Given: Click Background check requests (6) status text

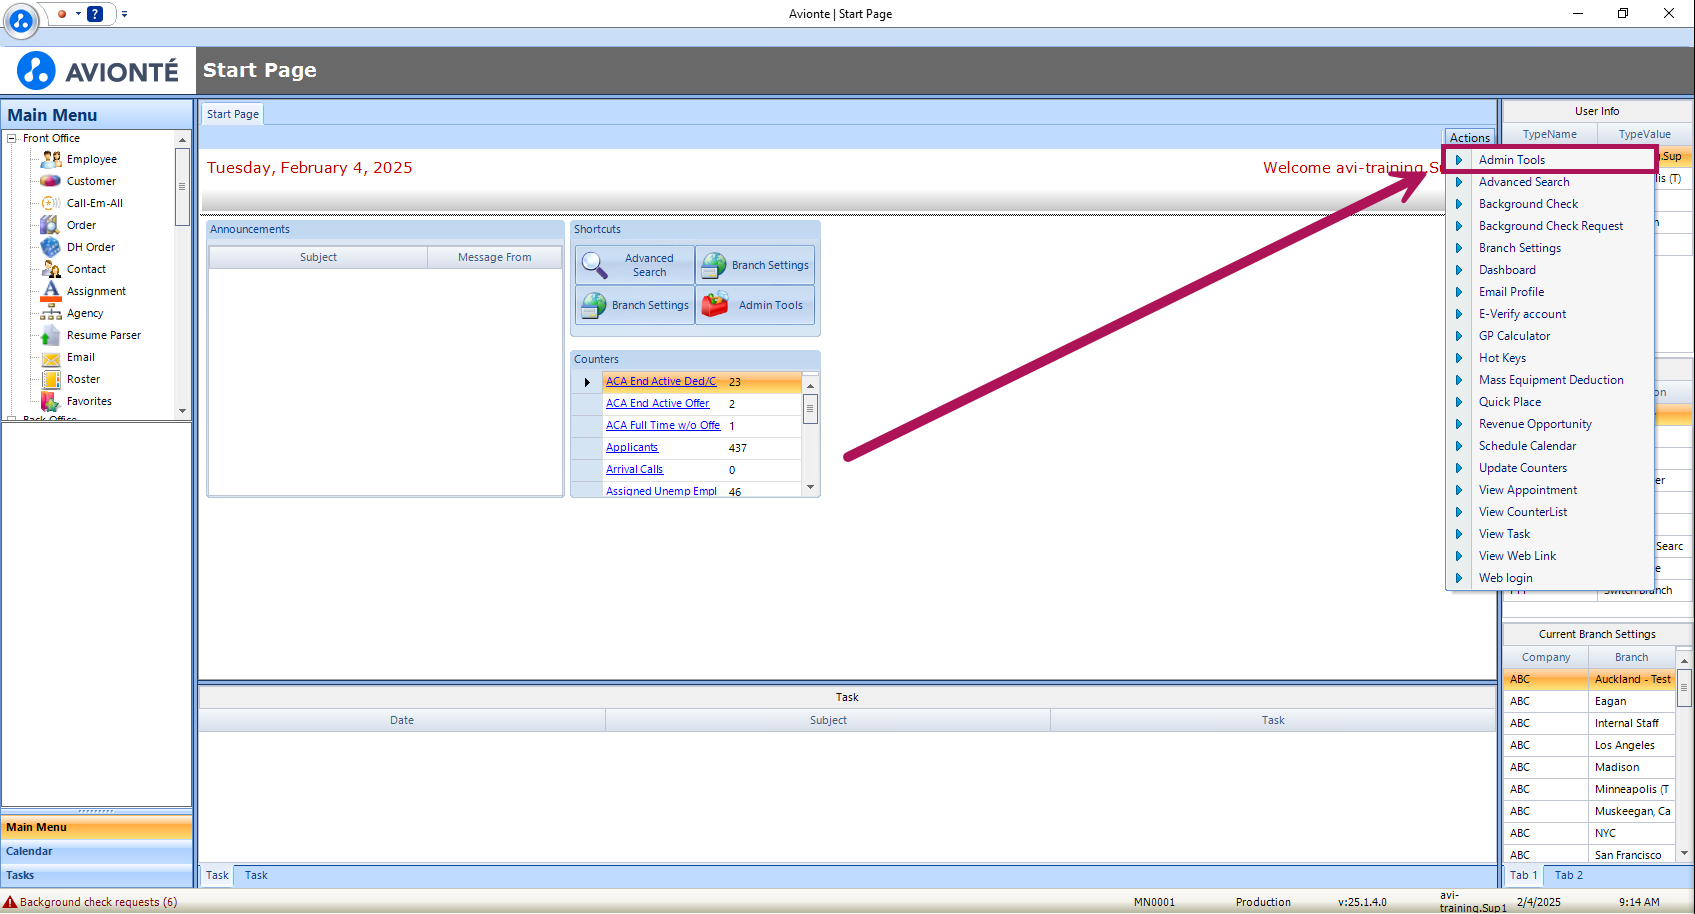Looking at the screenshot, I should coord(98,902).
